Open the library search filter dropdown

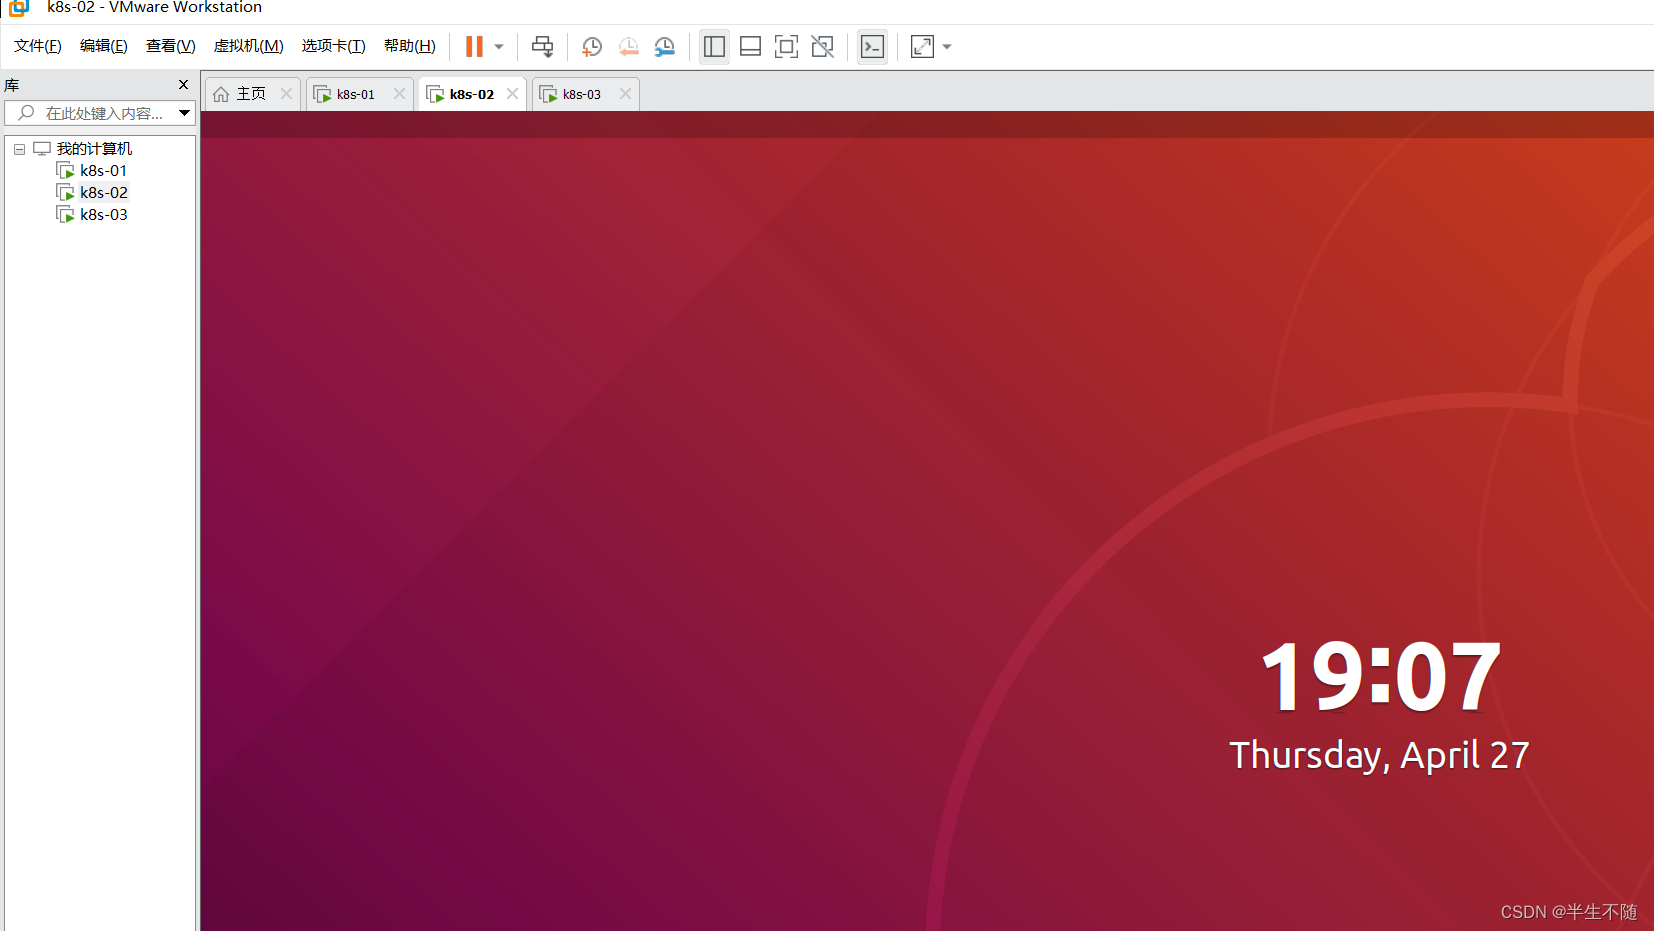184,113
